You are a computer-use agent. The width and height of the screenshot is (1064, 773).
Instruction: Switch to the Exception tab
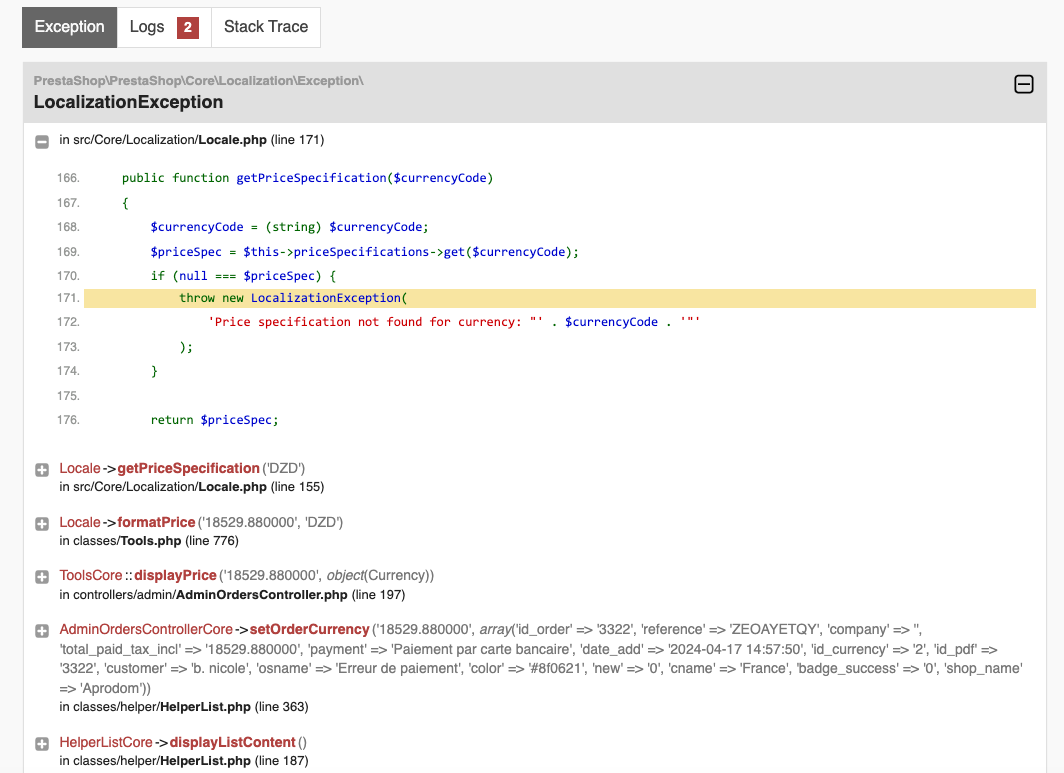point(69,27)
